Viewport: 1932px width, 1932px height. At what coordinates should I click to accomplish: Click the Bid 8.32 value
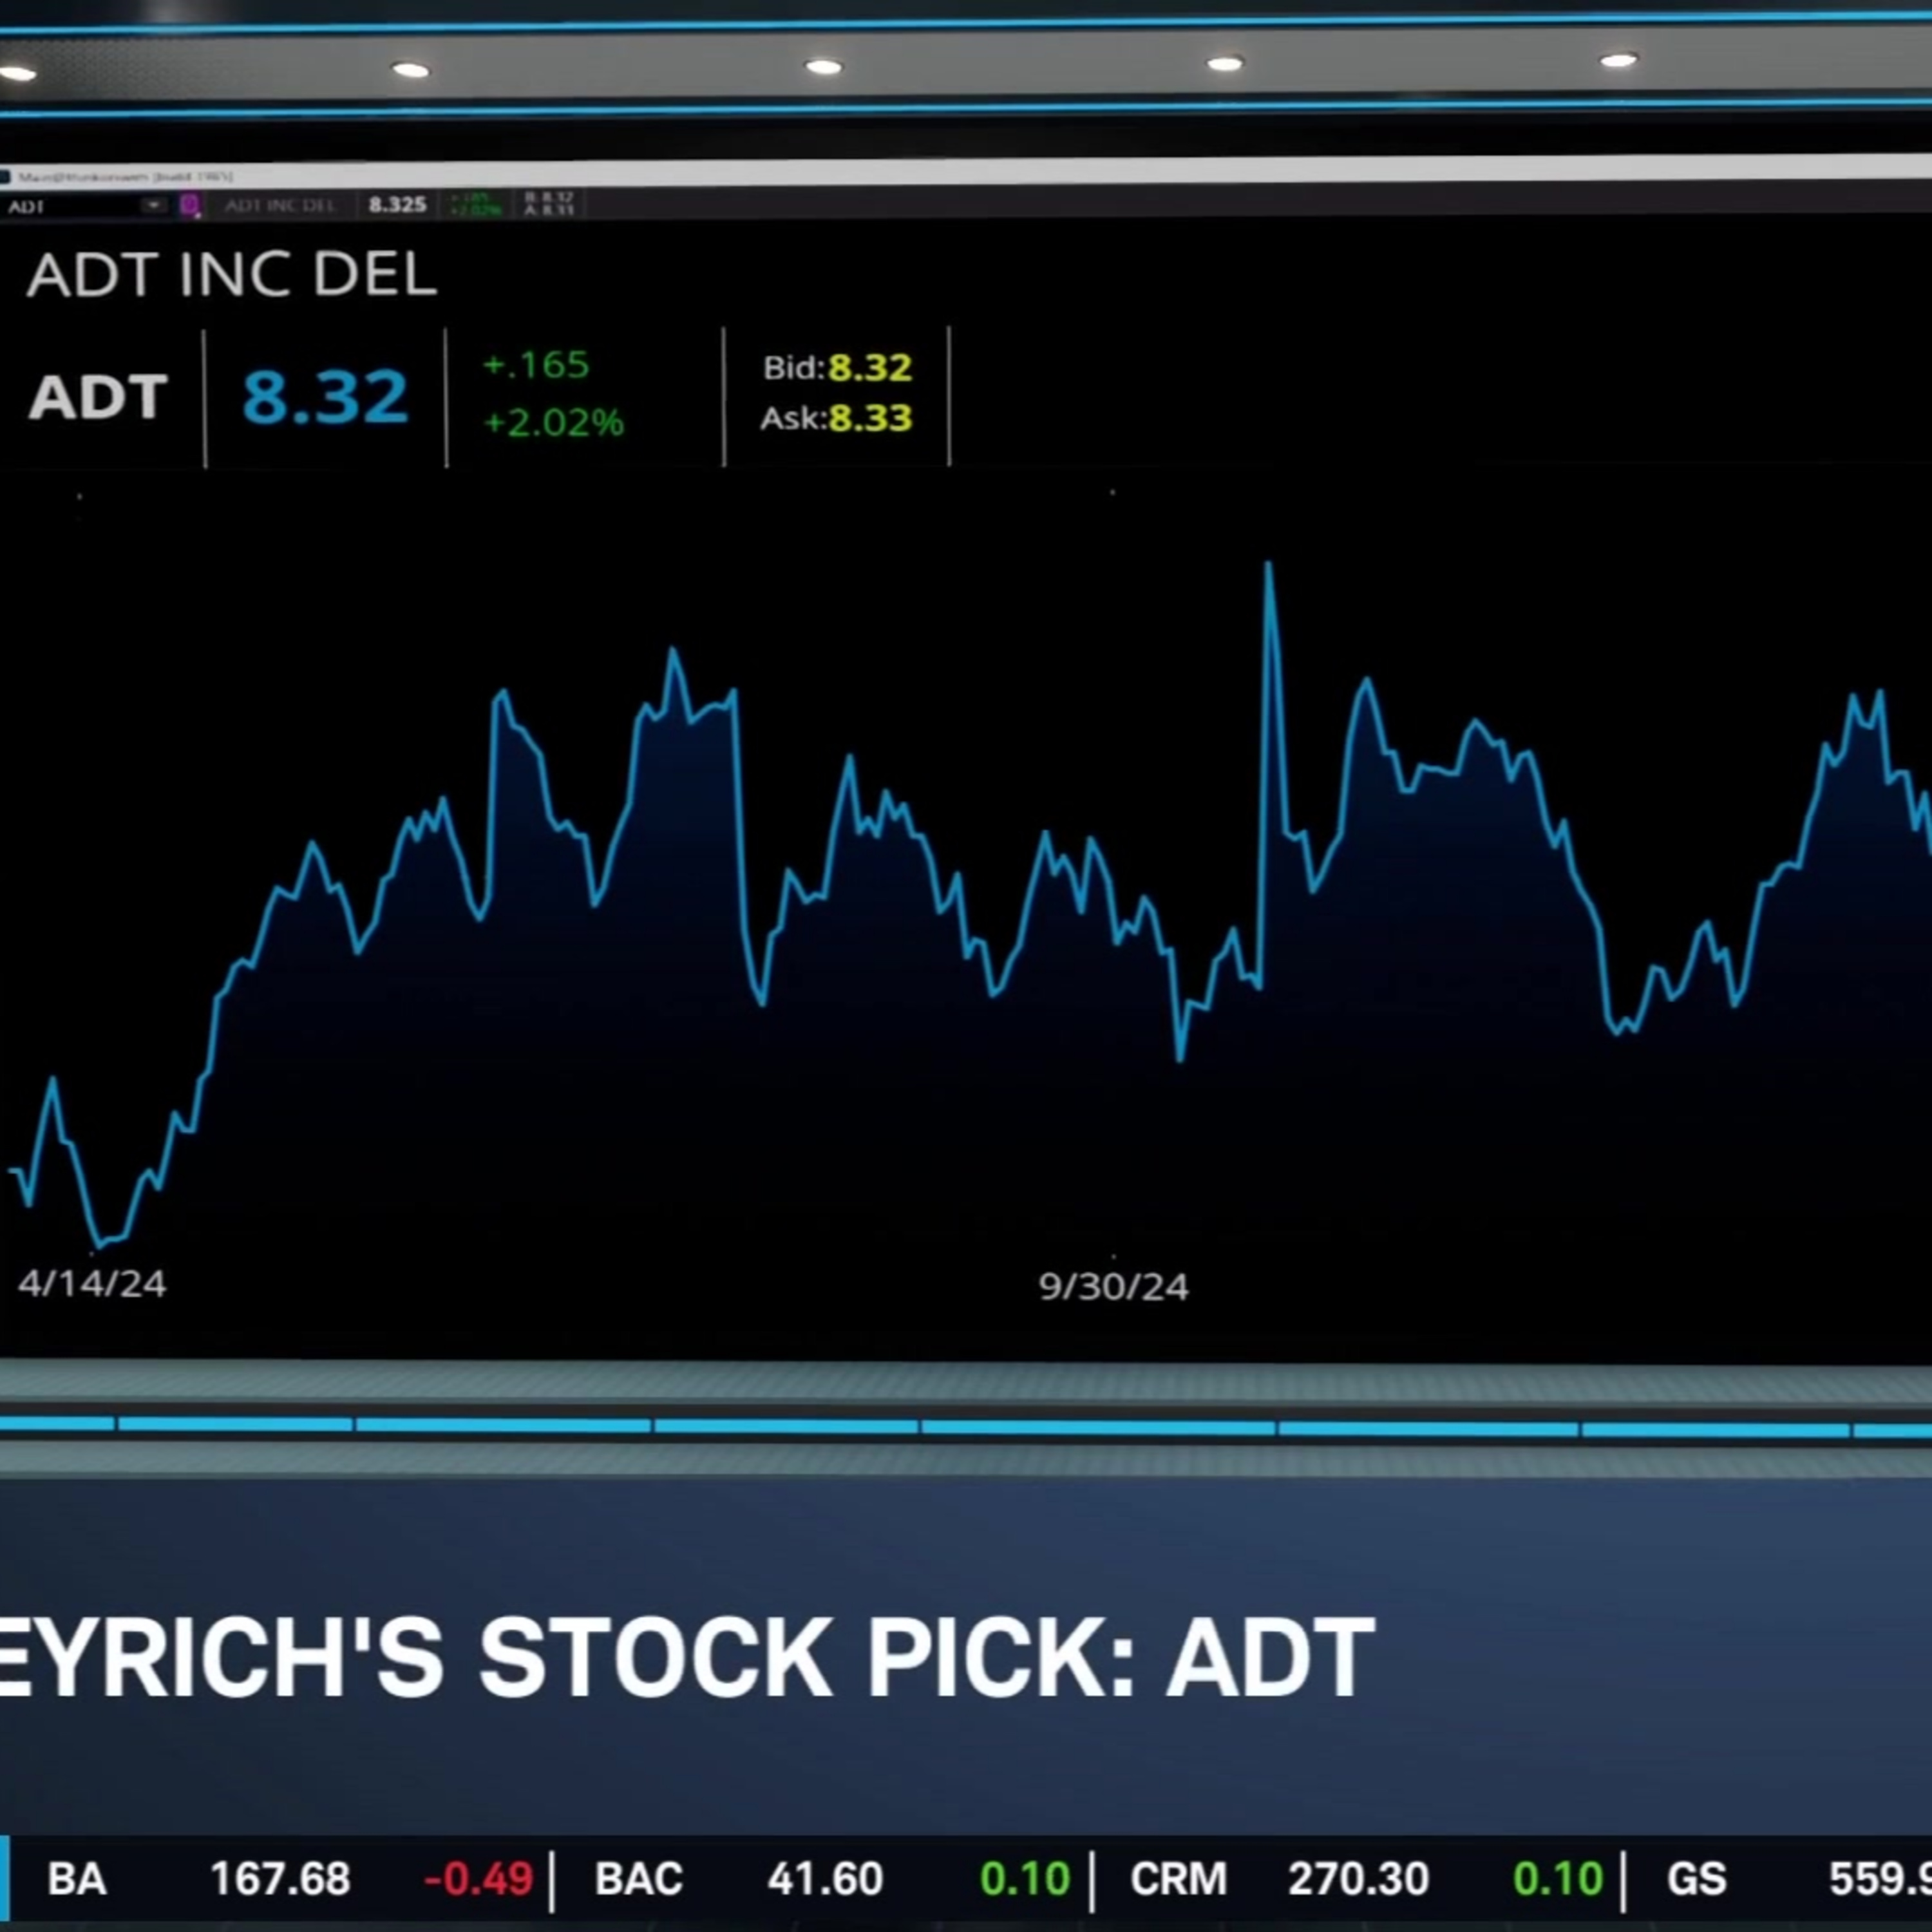870,368
